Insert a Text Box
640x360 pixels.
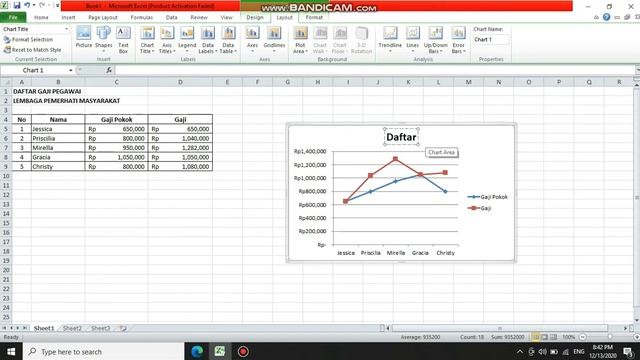tap(123, 40)
